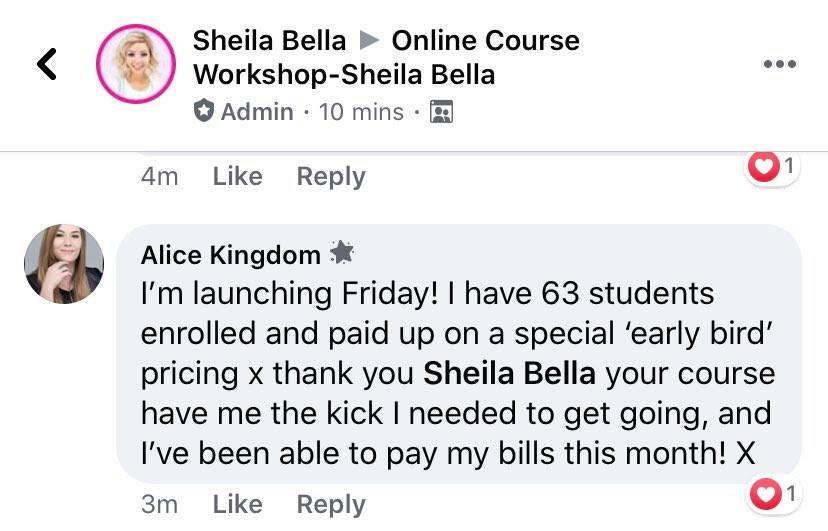This screenshot has height=531, width=828.
Task: Click the star badge next to Alice Kingdom
Action: (x=342, y=254)
